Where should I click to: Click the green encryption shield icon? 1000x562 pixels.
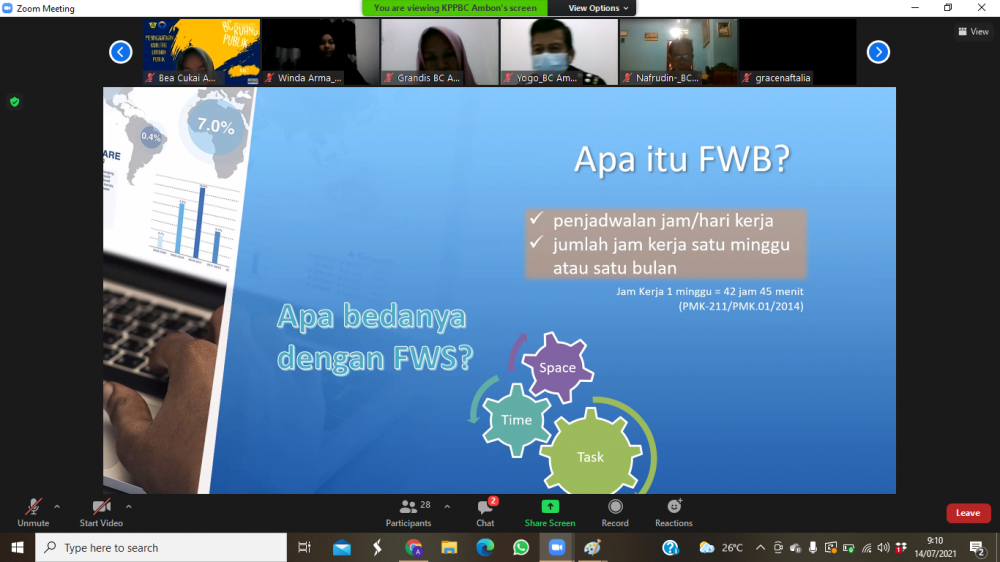14,102
